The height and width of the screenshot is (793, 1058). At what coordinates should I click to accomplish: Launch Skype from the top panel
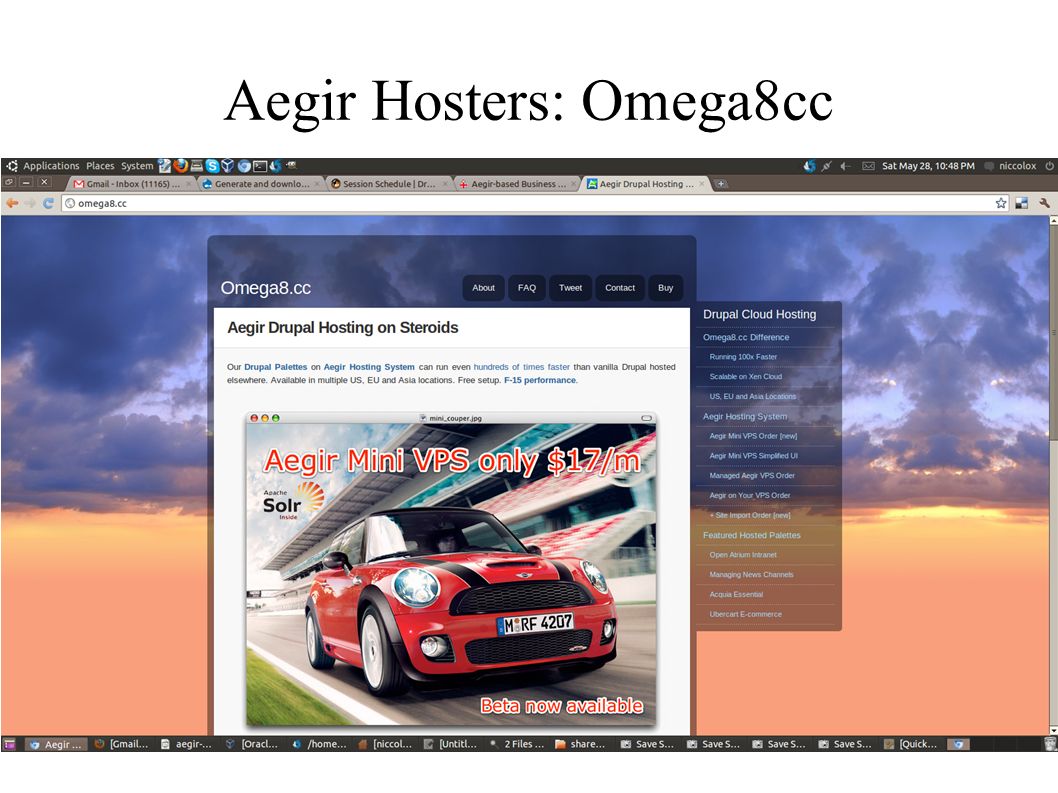[213, 165]
